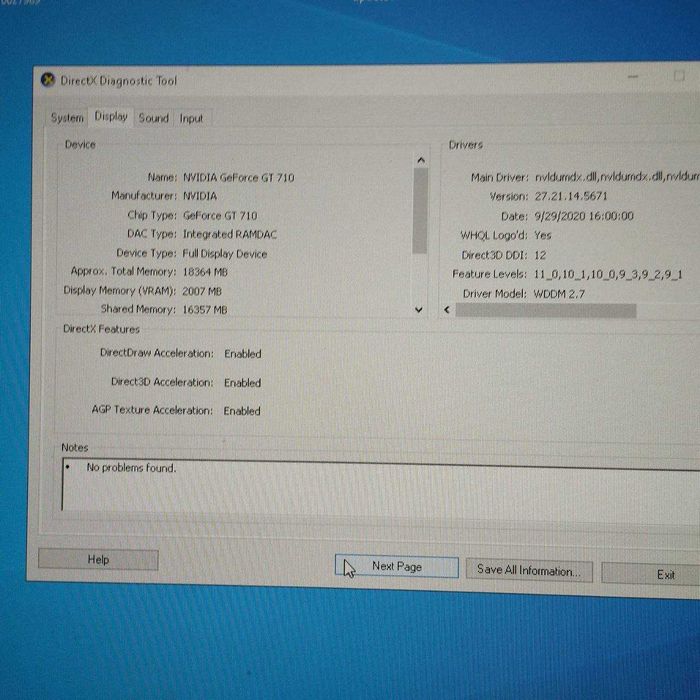Viewport: 700px width, 700px height.
Task: Click Direct3D DDI value '12'
Action: pos(540,255)
